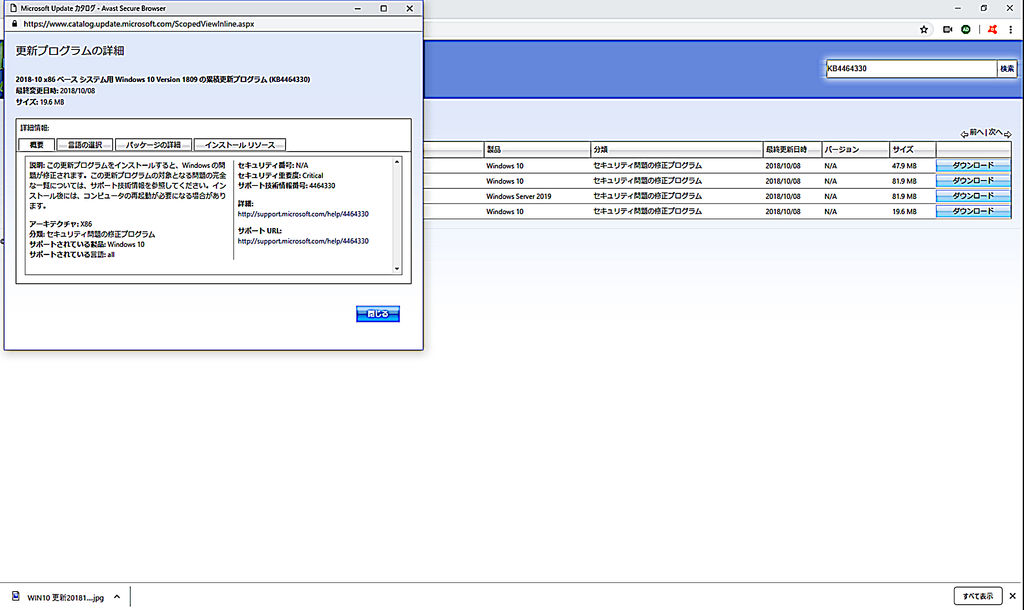The height and width of the screenshot is (610, 1024).
Task: Show all downloads with すべて表示
Action: tap(978, 596)
